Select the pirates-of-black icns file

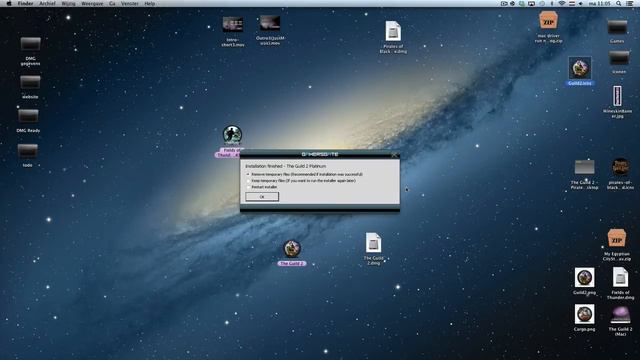tap(620, 167)
